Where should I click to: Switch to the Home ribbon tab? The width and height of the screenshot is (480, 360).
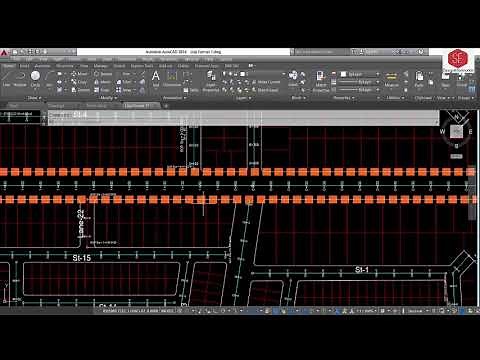tap(8, 66)
